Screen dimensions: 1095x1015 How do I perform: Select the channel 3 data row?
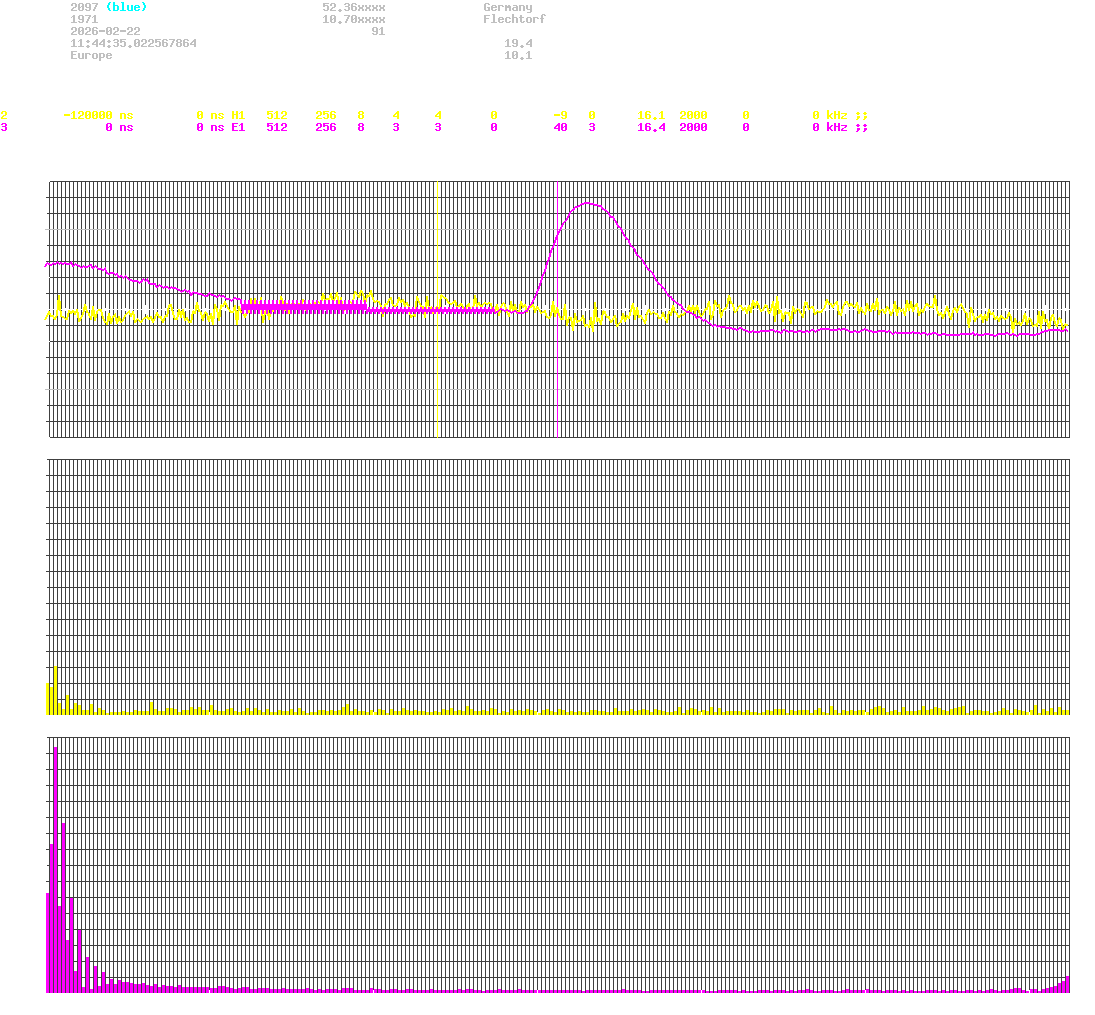pyautogui.click(x=400, y=128)
